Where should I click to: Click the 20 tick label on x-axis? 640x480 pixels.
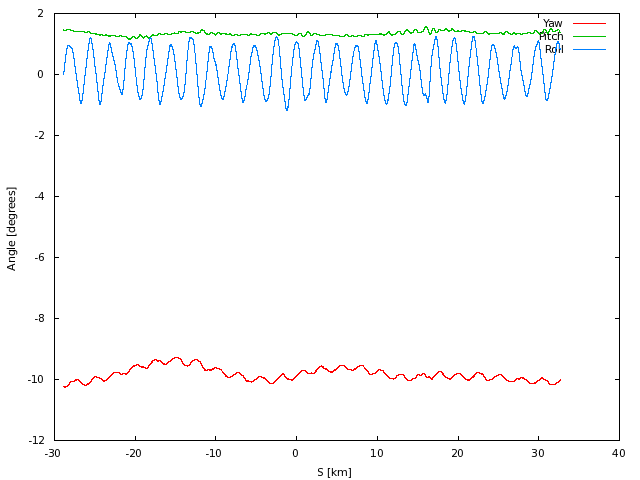[x=457, y=454]
